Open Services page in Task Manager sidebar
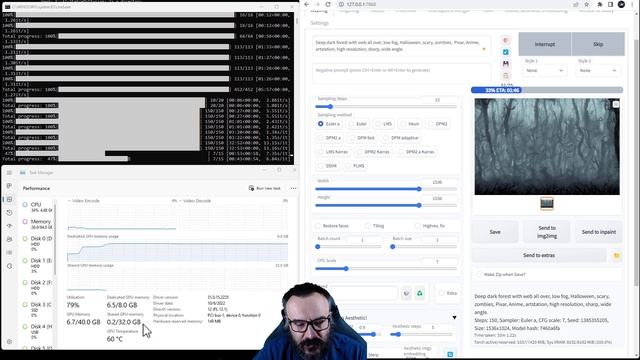This screenshot has height=360, width=640. click(x=9, y=266)
